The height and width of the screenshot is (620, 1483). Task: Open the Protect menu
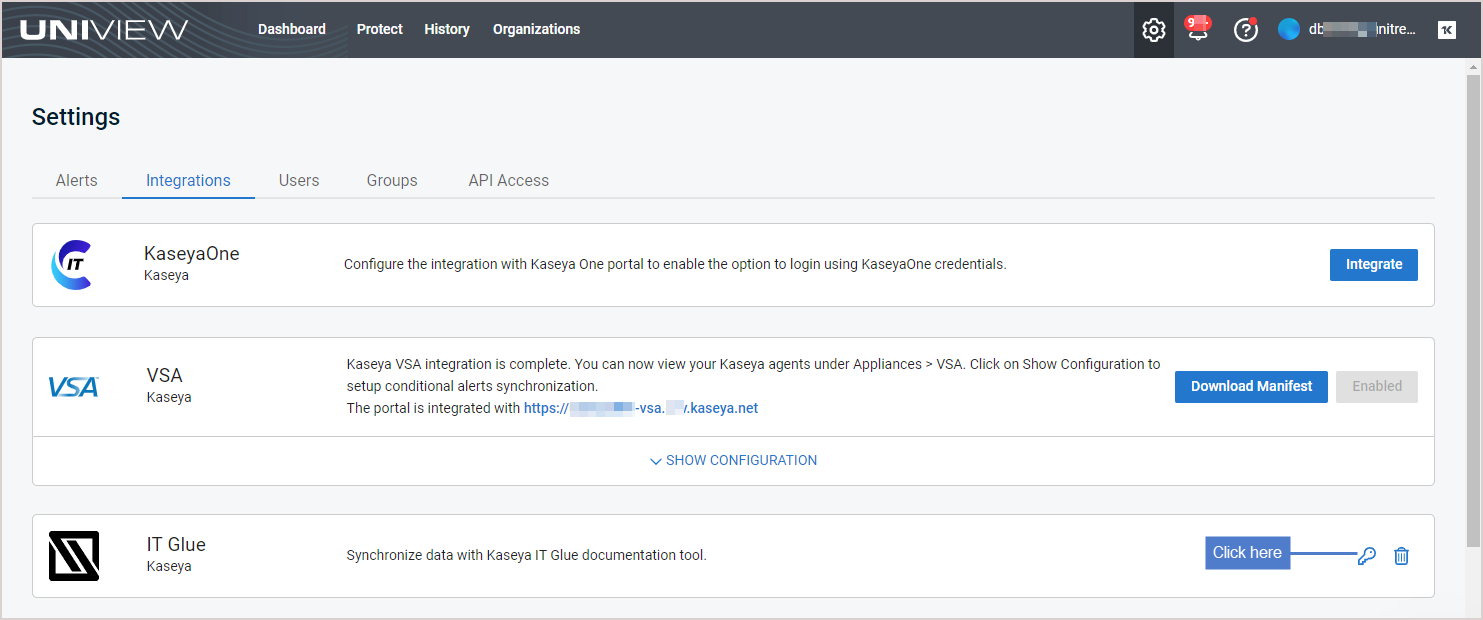pyautogui.click(x=380, y=29)
